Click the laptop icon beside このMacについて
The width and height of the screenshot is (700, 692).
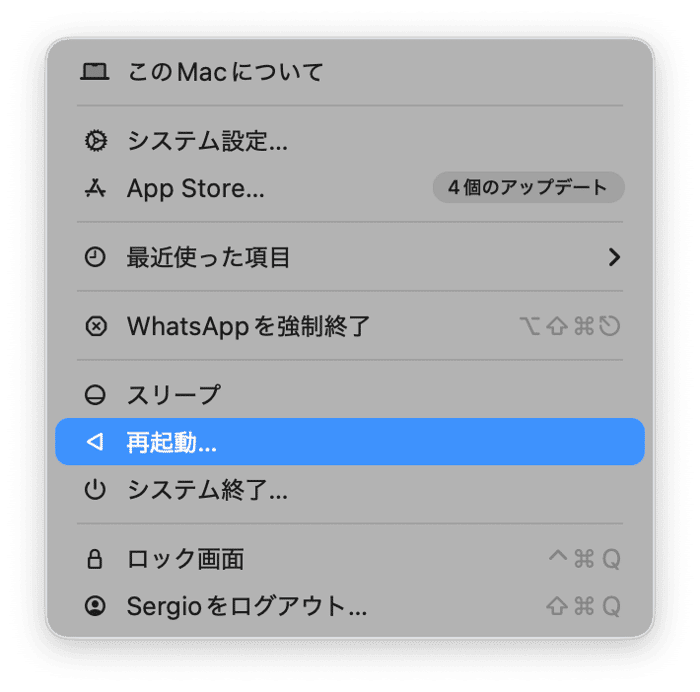[x=95, y=72]
